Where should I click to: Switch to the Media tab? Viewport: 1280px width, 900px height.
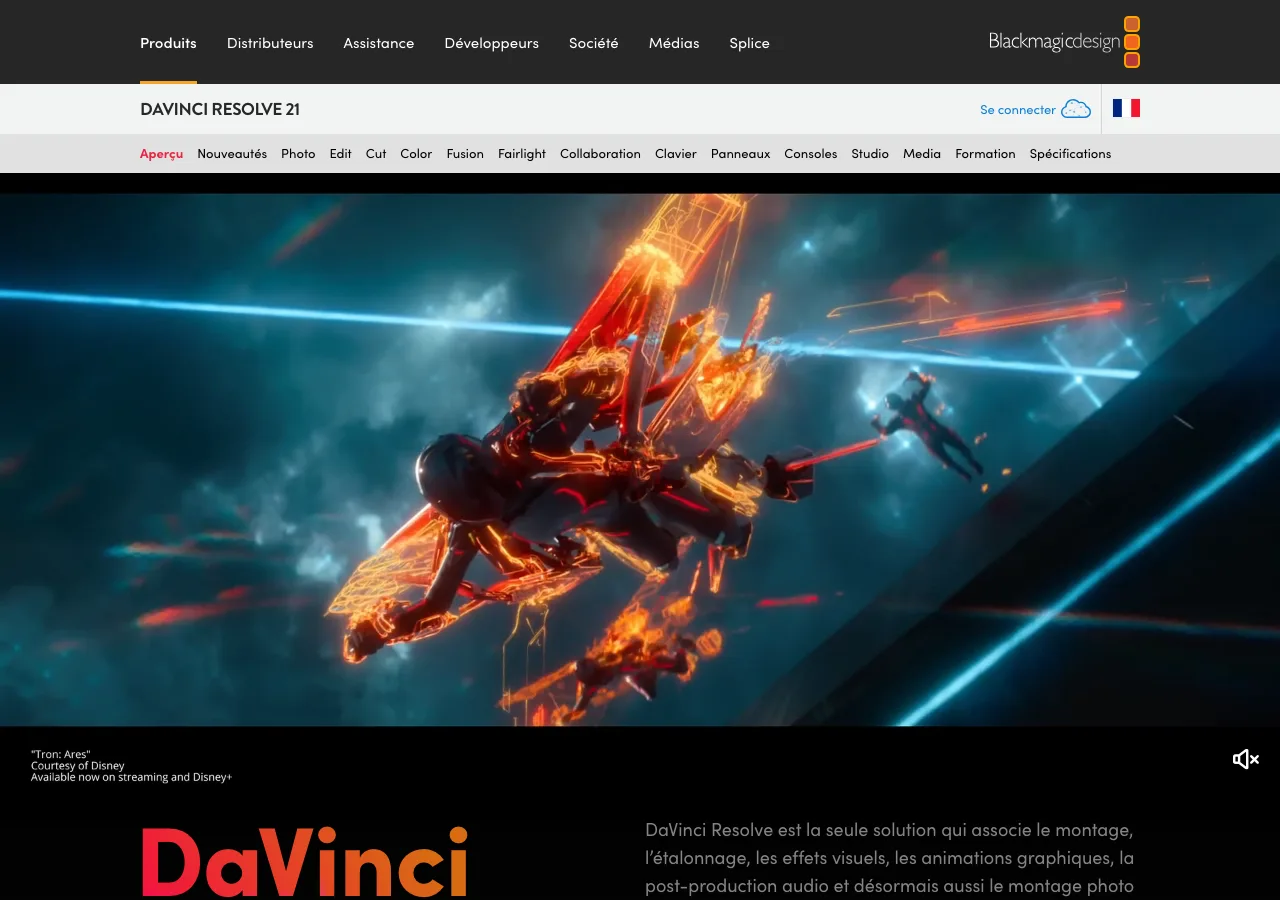point(922,154)
